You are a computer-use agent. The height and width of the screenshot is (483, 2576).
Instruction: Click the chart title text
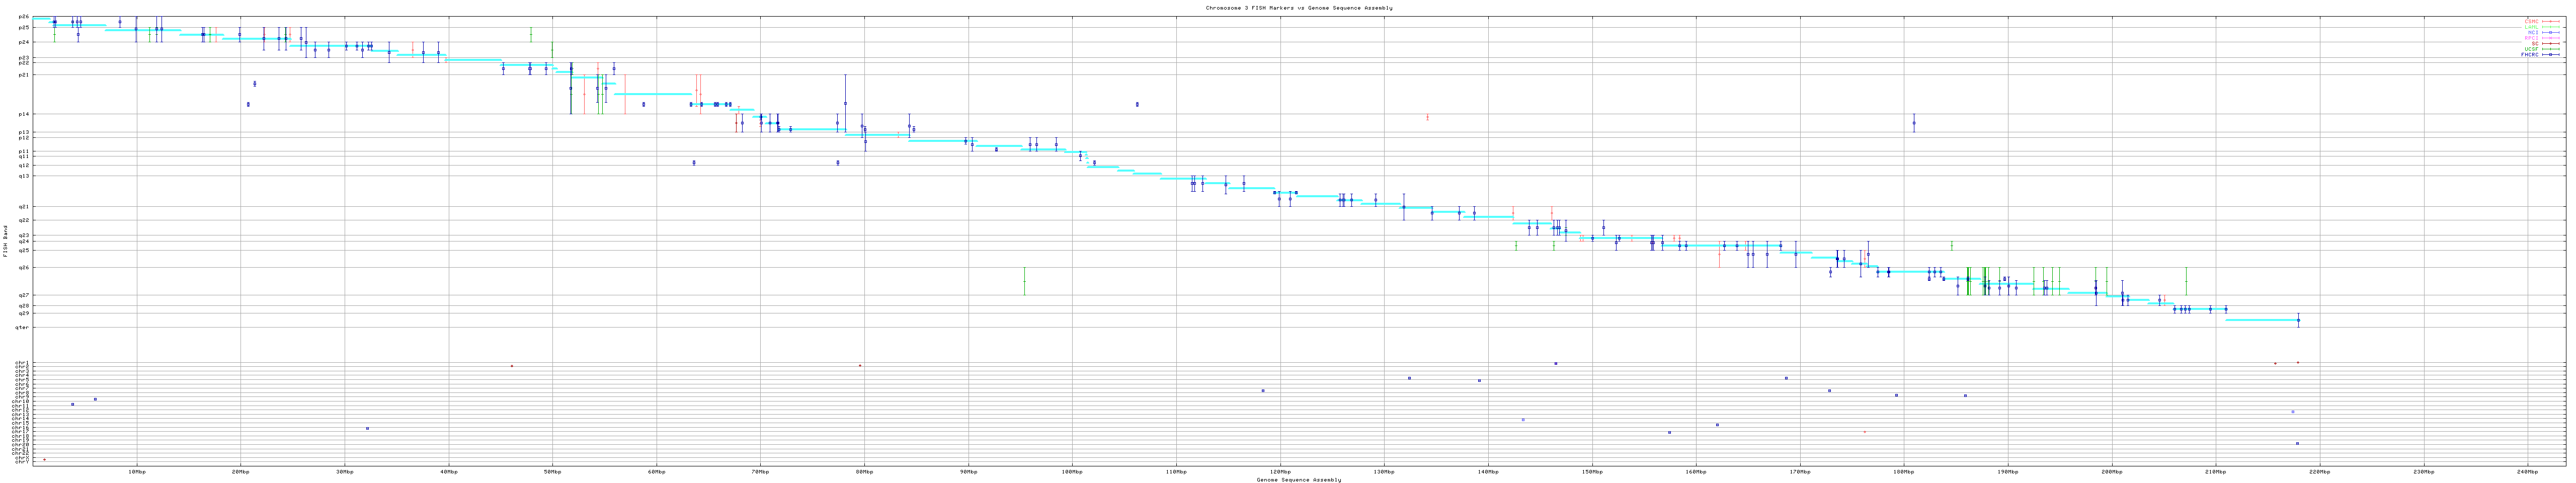pyautogui.click(x=1298, y=7)
